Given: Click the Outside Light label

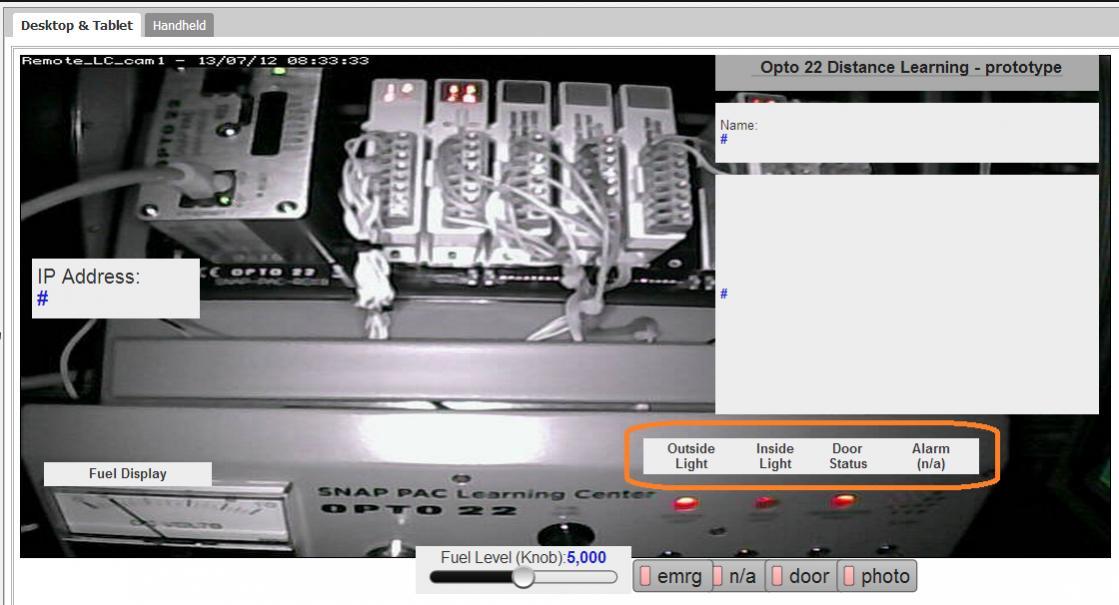Looking at the screenshot, I should [x=691, y=456].
